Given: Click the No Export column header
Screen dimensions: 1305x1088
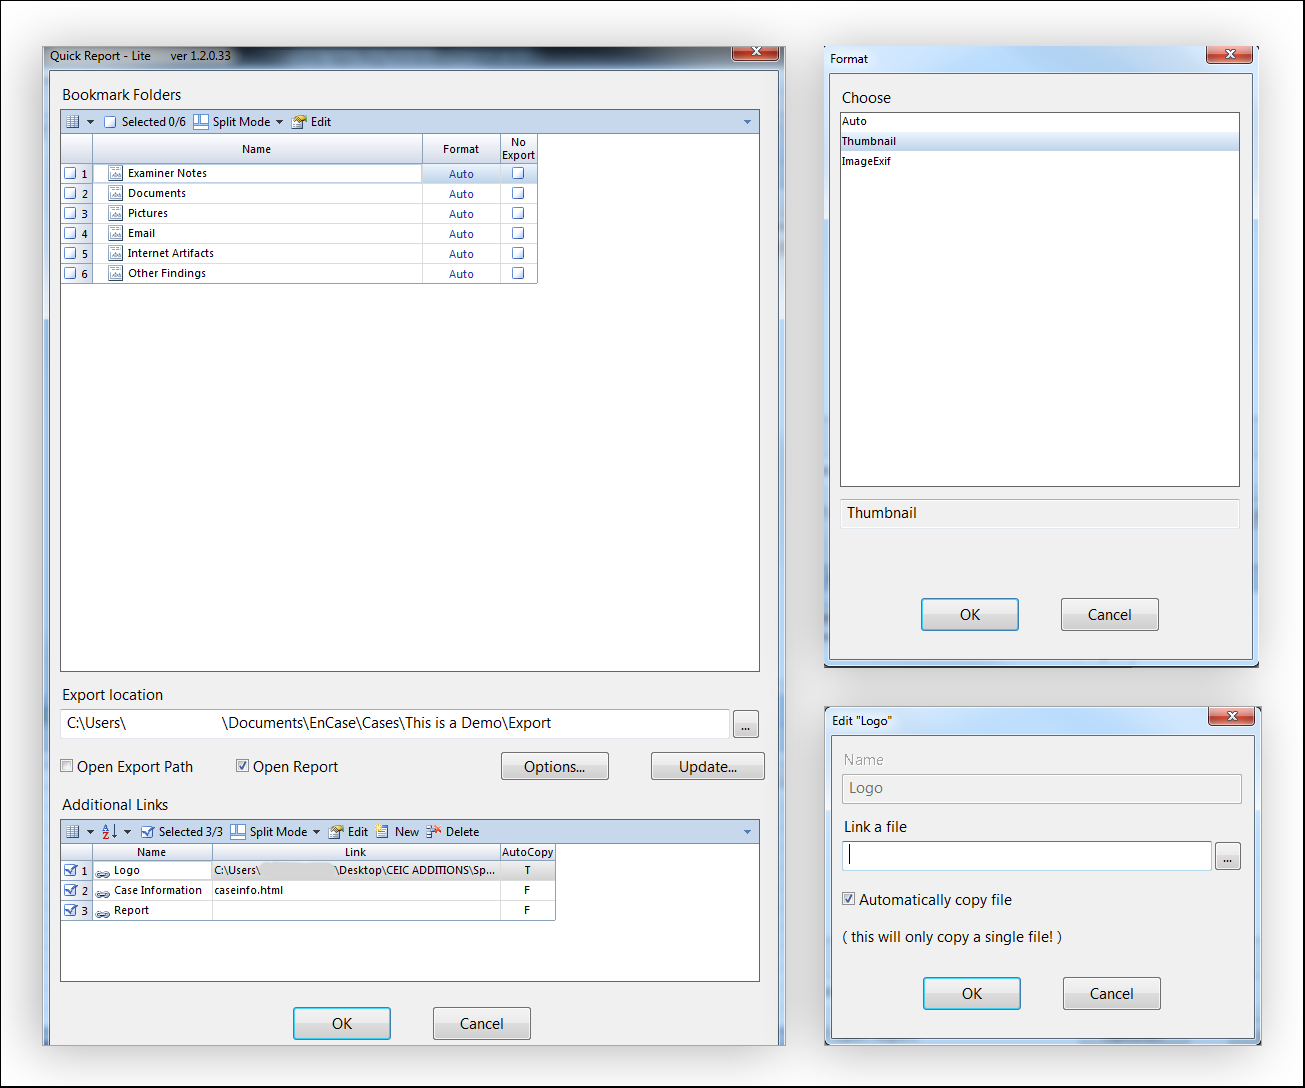Looking at the screenshot, I should click(518, 149).
